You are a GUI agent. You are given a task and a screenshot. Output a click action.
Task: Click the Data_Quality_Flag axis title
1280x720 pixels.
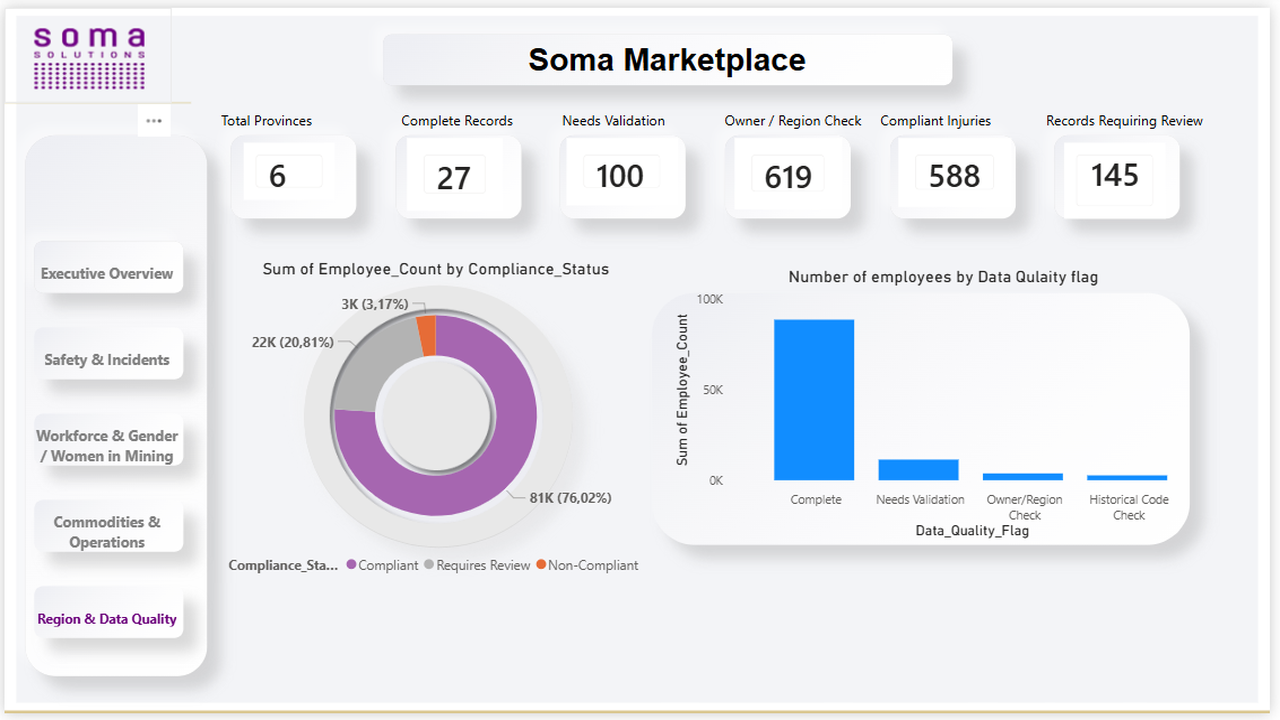pos(972,531)
